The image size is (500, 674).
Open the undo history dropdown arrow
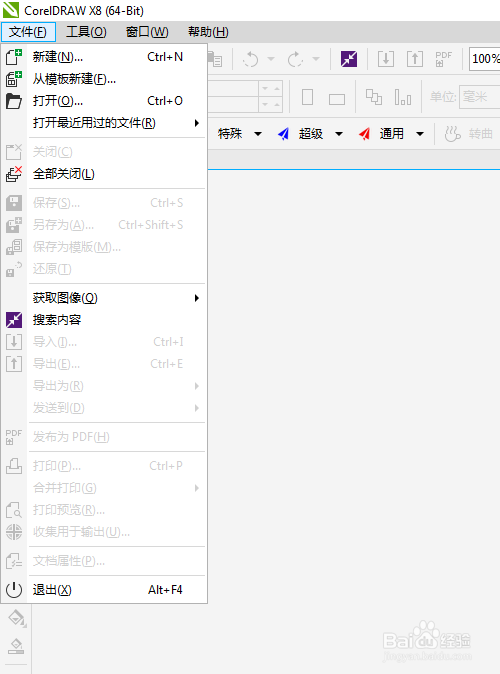tap(271, 59)
